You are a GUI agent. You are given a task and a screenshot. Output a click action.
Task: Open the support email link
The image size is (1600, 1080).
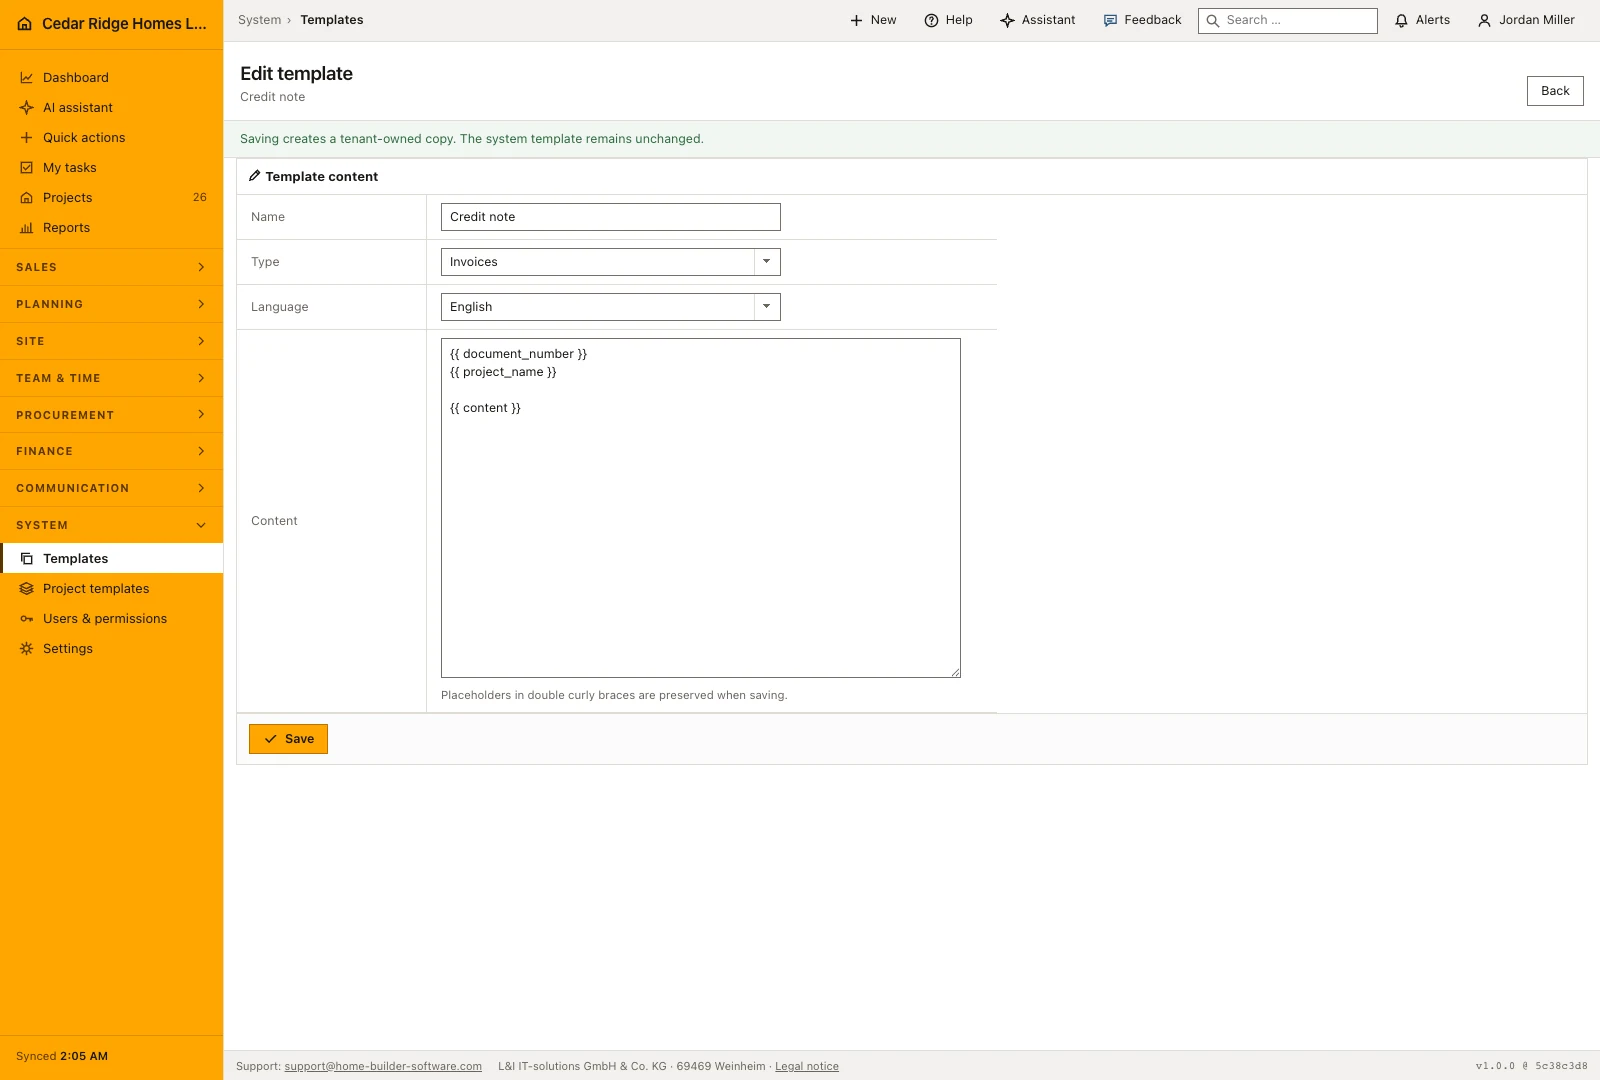383,1067
